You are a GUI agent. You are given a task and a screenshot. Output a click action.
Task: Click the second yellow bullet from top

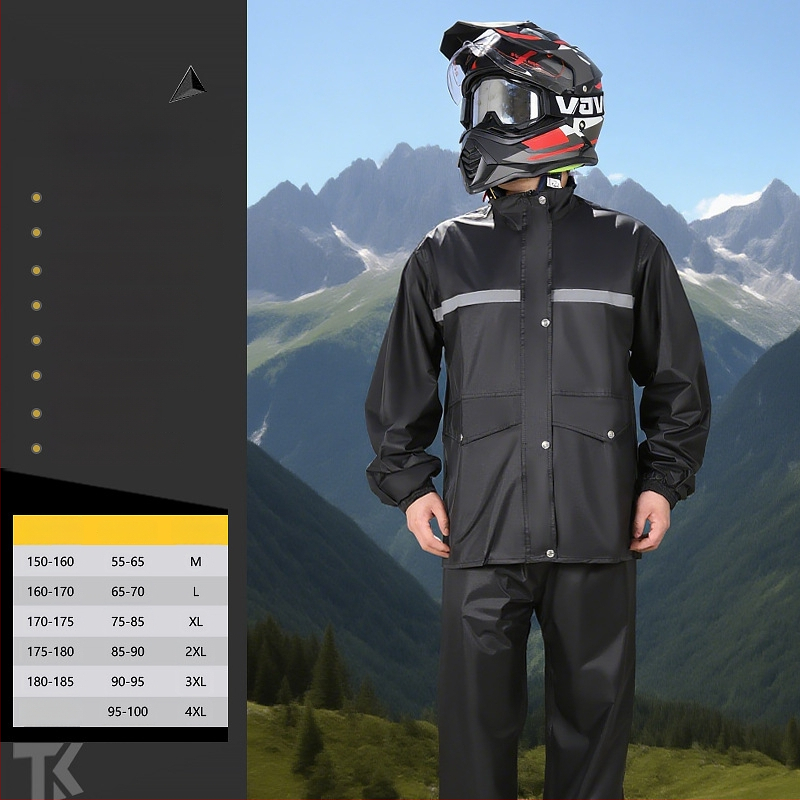click(x=36, y=233)
